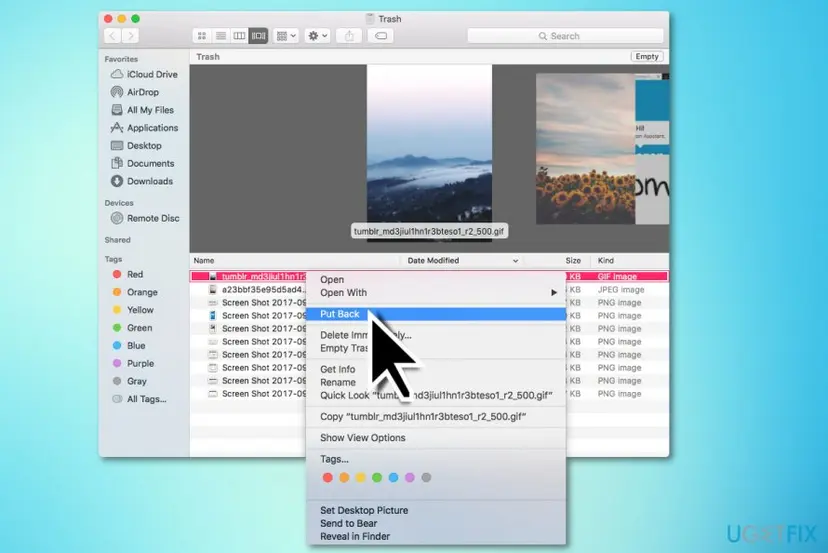Viewport: 828px width, 553px height.
Task: Open iCloud Drive in sidebar
Action: coord(144,74)
